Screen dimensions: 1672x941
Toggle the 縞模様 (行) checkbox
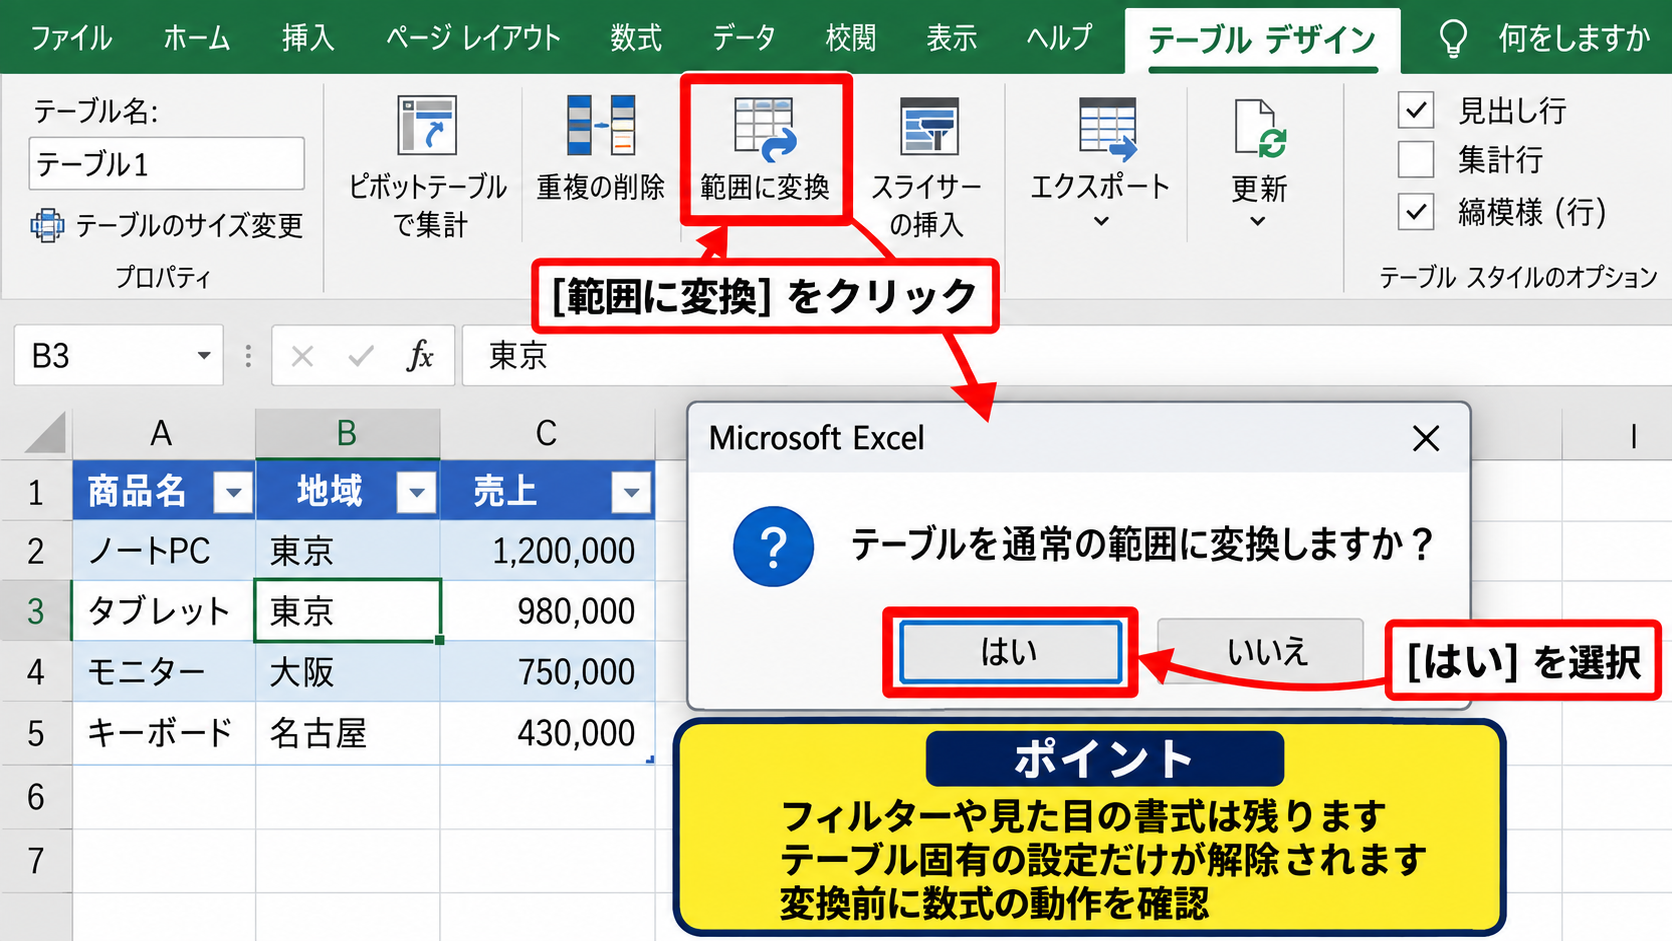(x=1416, y=211)
